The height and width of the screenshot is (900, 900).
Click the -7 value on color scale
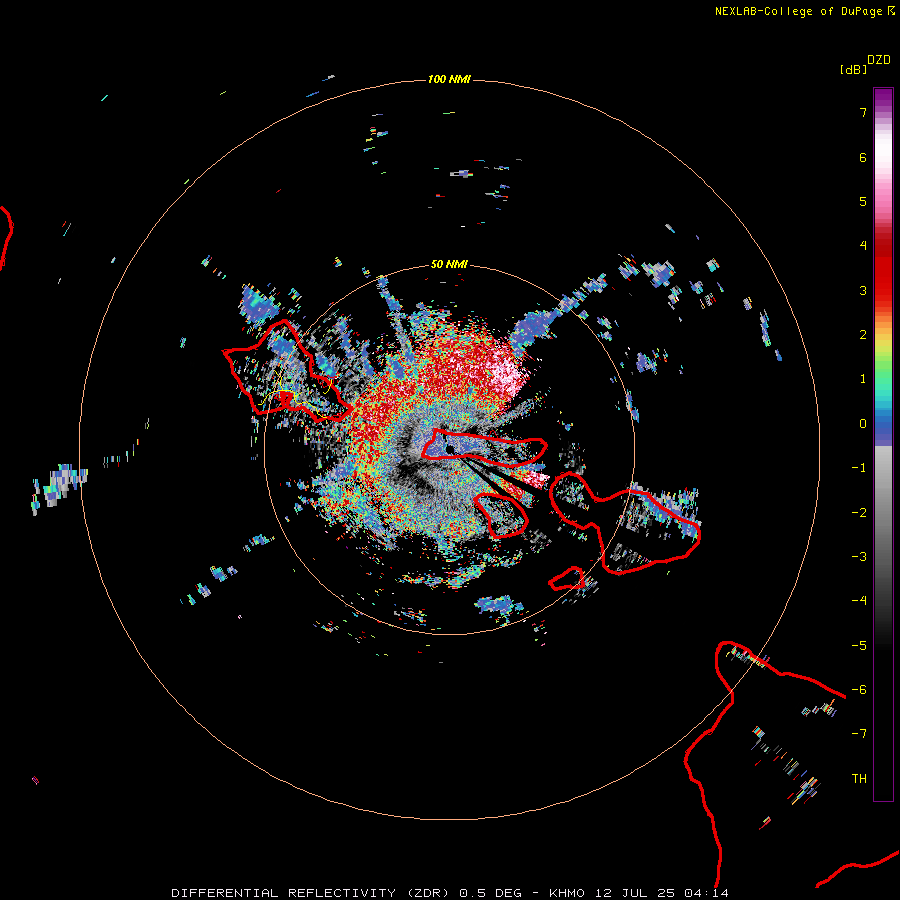point(859,734)
